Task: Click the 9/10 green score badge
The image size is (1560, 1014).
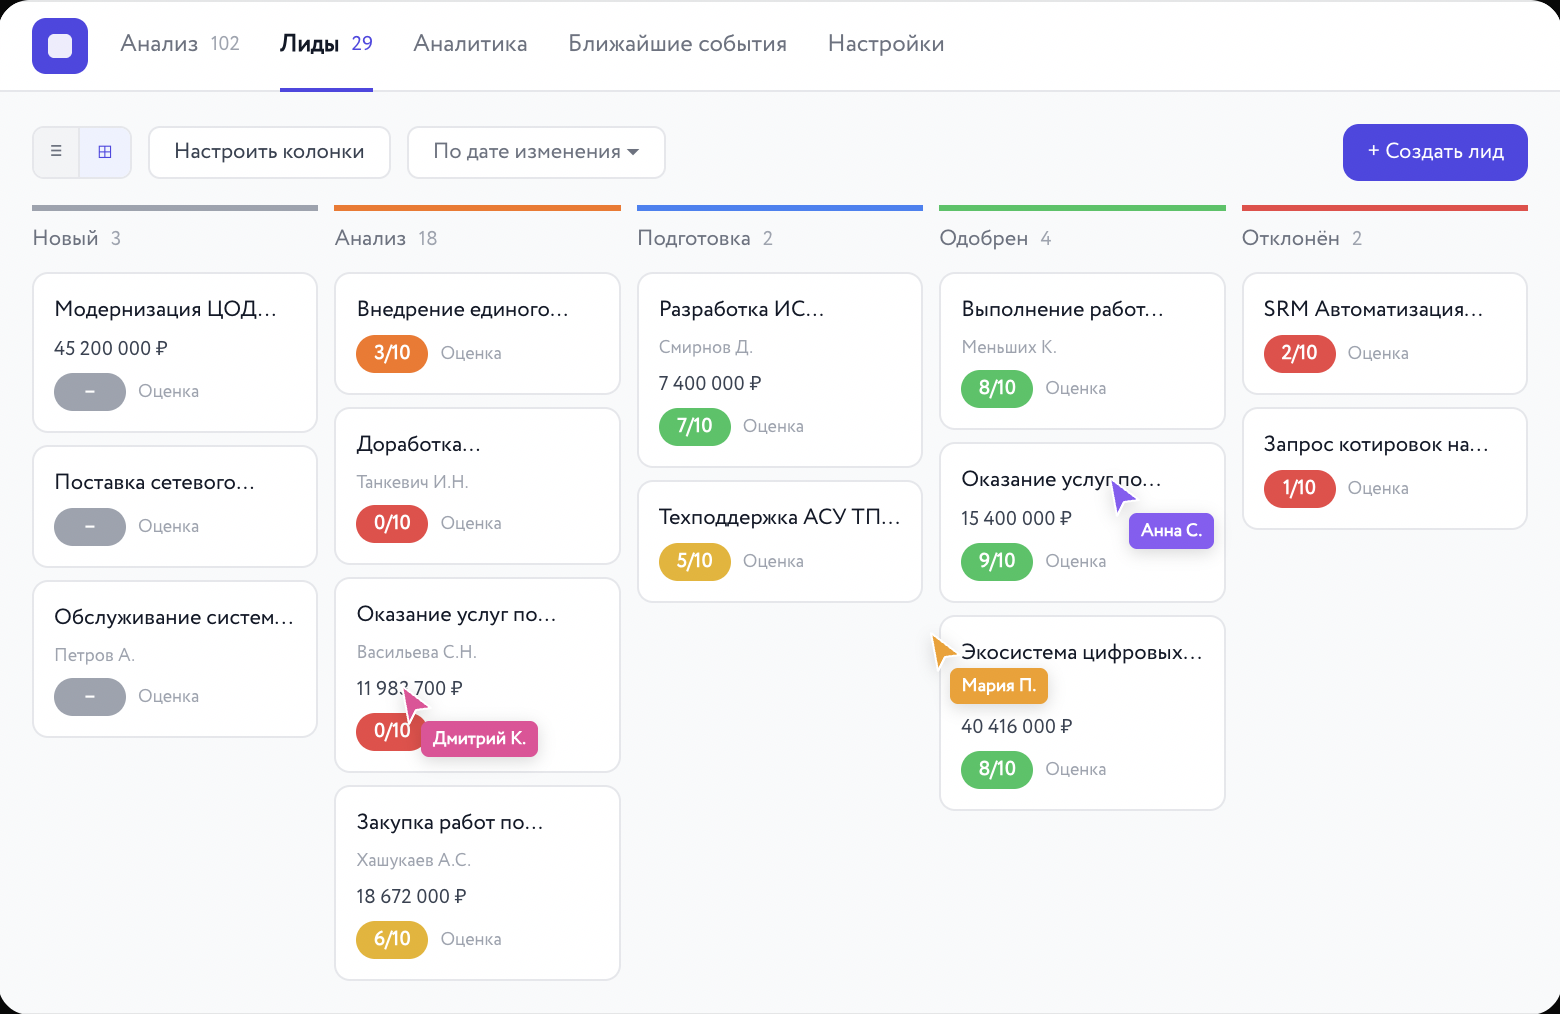Action: 997,561
